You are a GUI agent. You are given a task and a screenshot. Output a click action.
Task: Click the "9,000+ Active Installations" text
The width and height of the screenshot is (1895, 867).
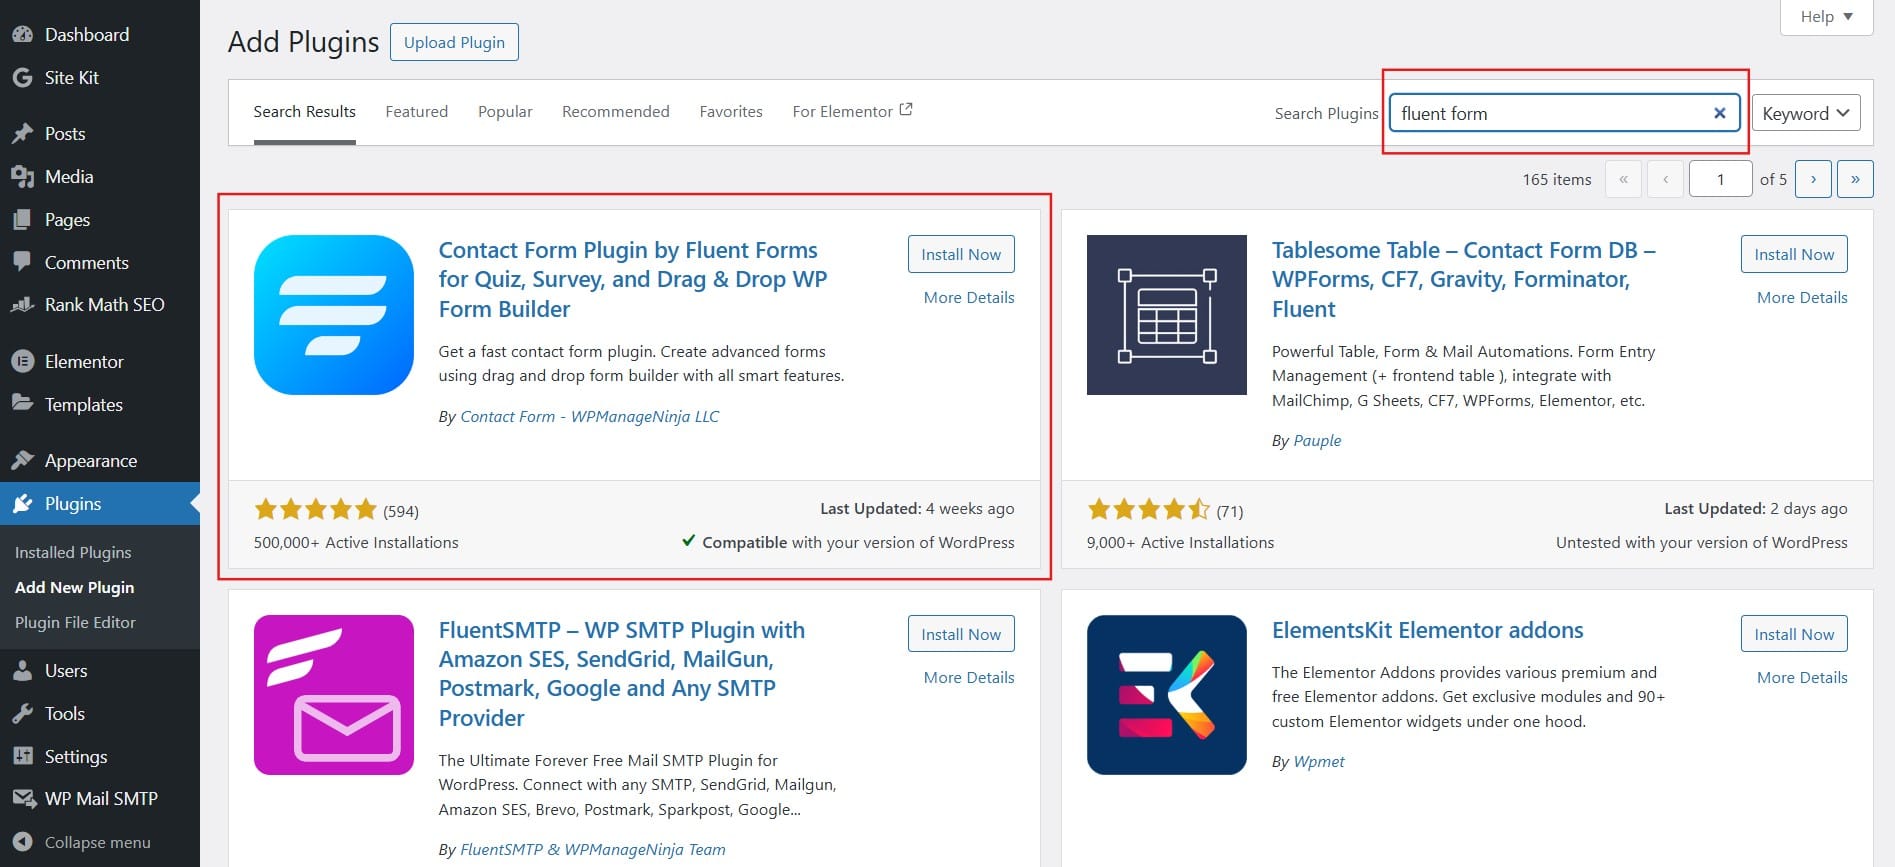pyautogui.click(x=1180, y=542)
